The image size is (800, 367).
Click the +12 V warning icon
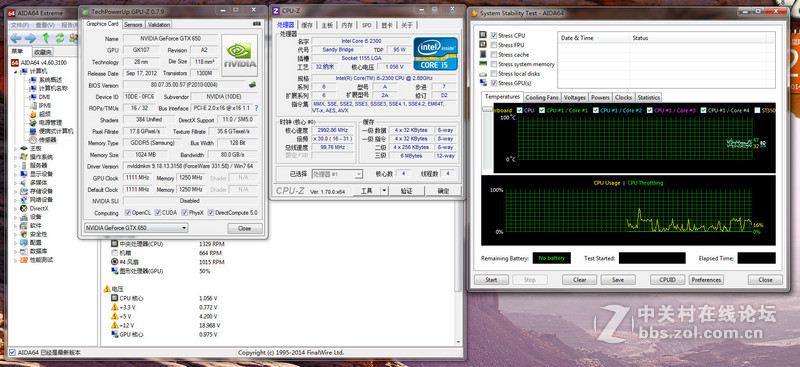pyautogui.click(x=115, y=325)
